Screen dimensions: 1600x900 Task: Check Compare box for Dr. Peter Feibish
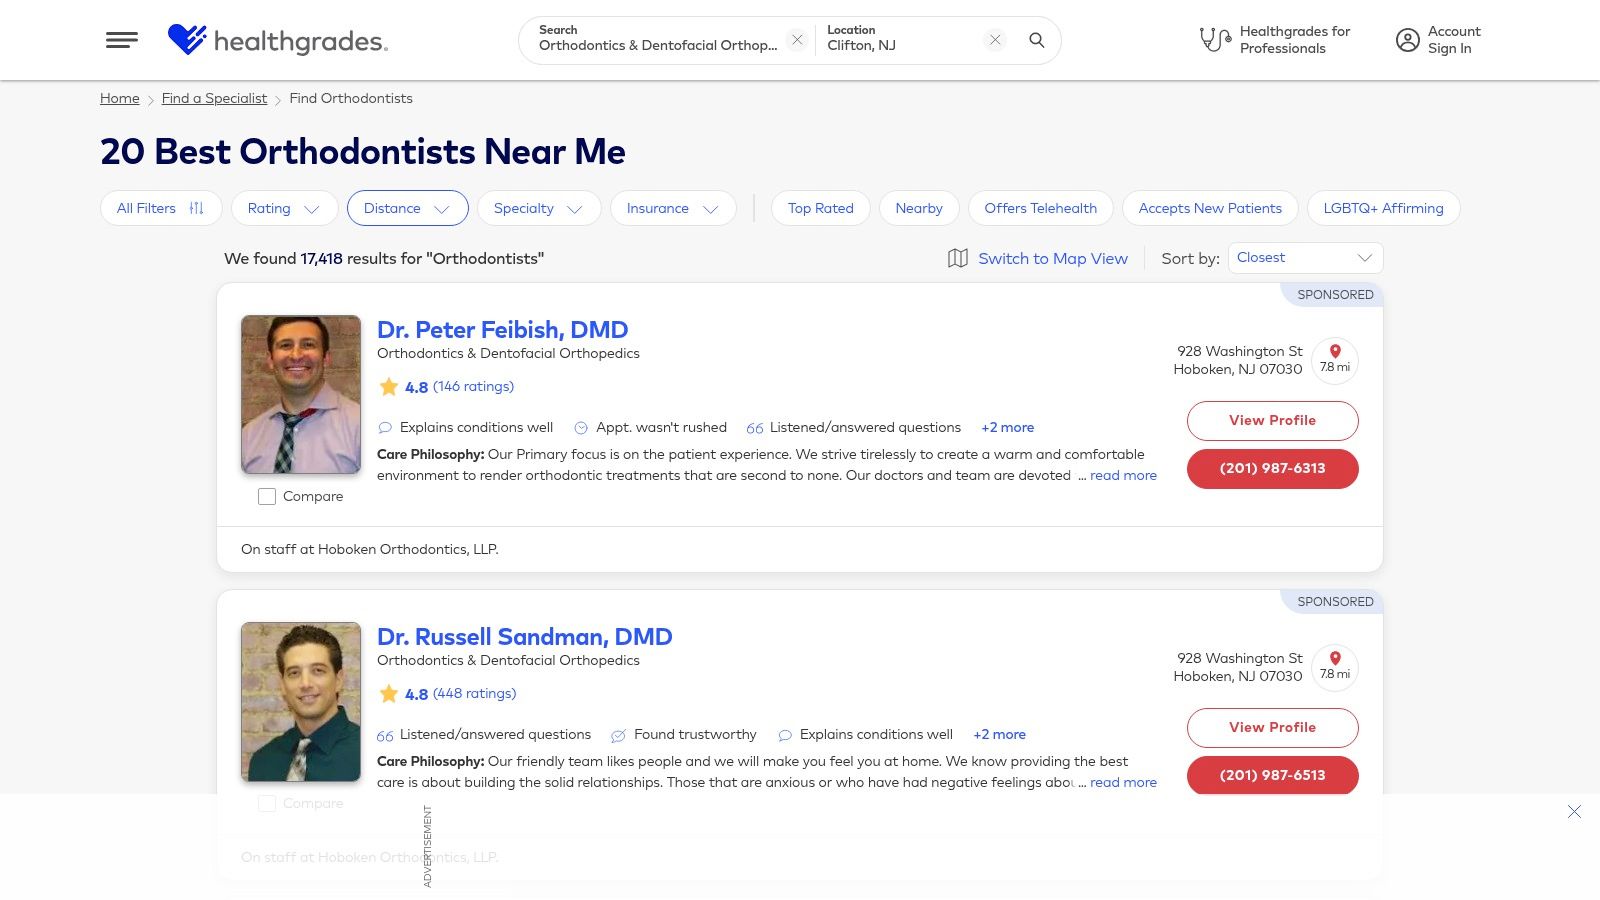(x=267, y=497)
